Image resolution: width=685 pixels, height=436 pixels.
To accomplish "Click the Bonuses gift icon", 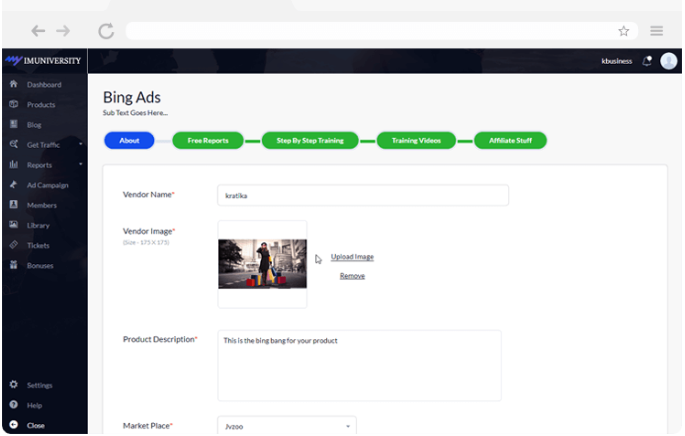I will [x=14, y=265].
